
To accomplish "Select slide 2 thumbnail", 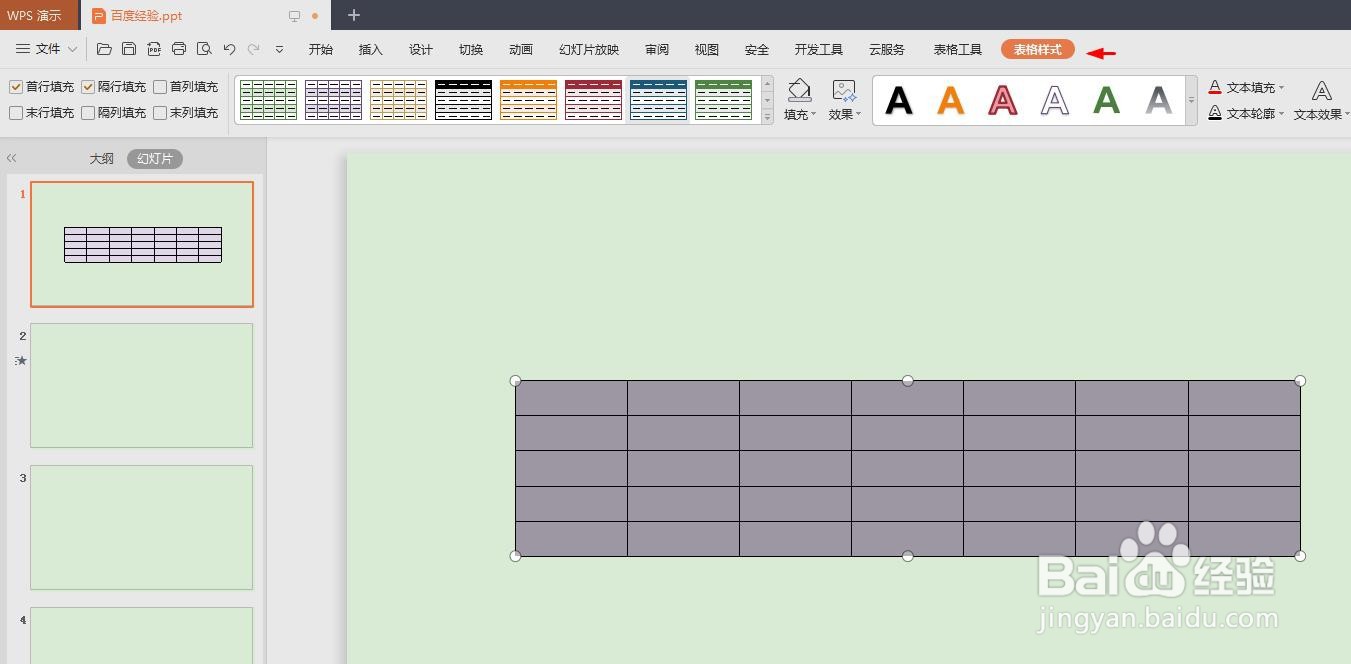I will pyautogui.click(x=142, y=385).
